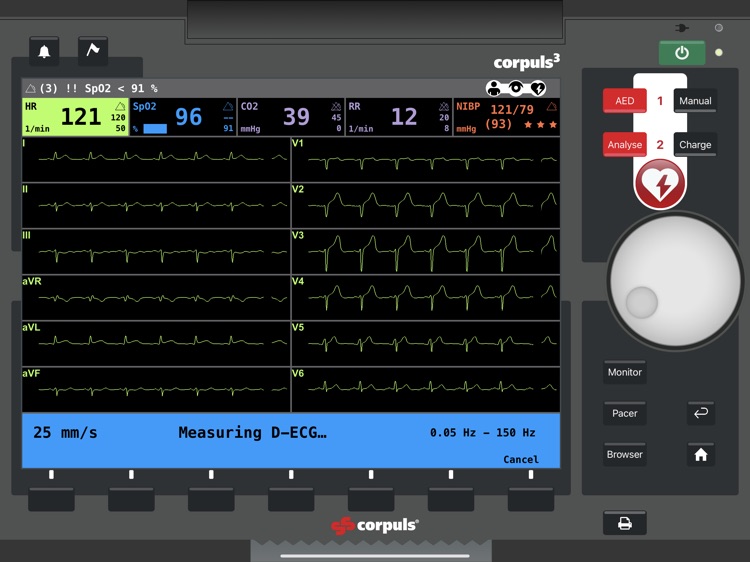Click the first softkey below screen
Image resolution: width=750 pixels, height=562 pixels.
coord(51,499)
